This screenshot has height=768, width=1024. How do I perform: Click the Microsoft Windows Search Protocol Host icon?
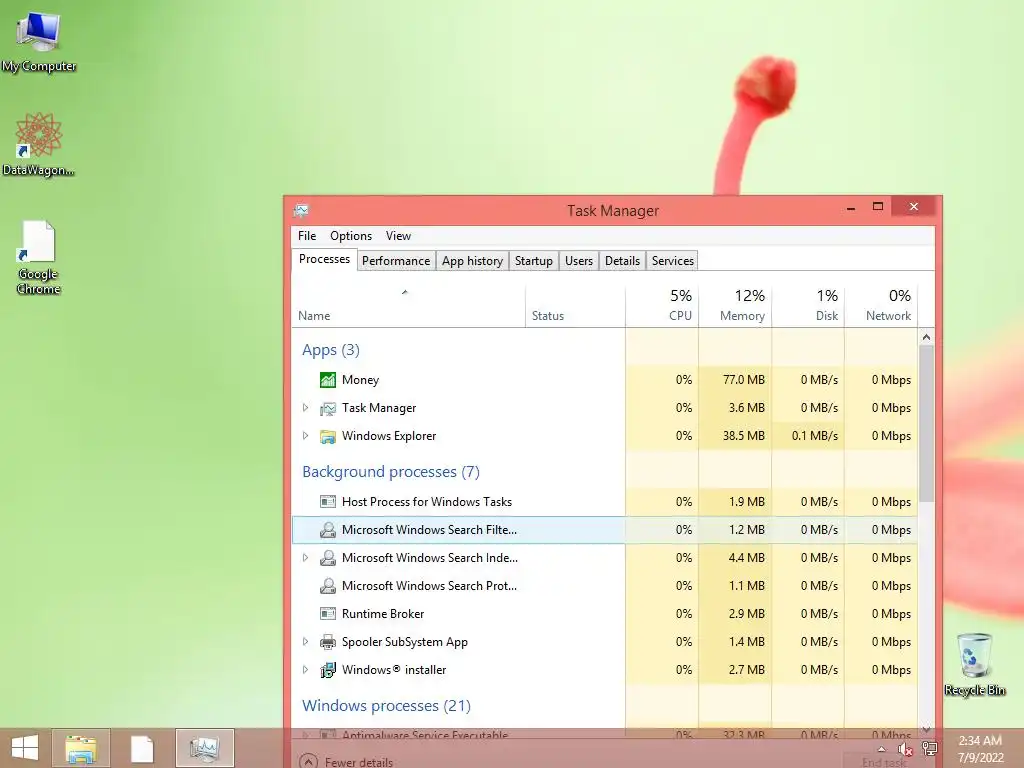(328, 586)
